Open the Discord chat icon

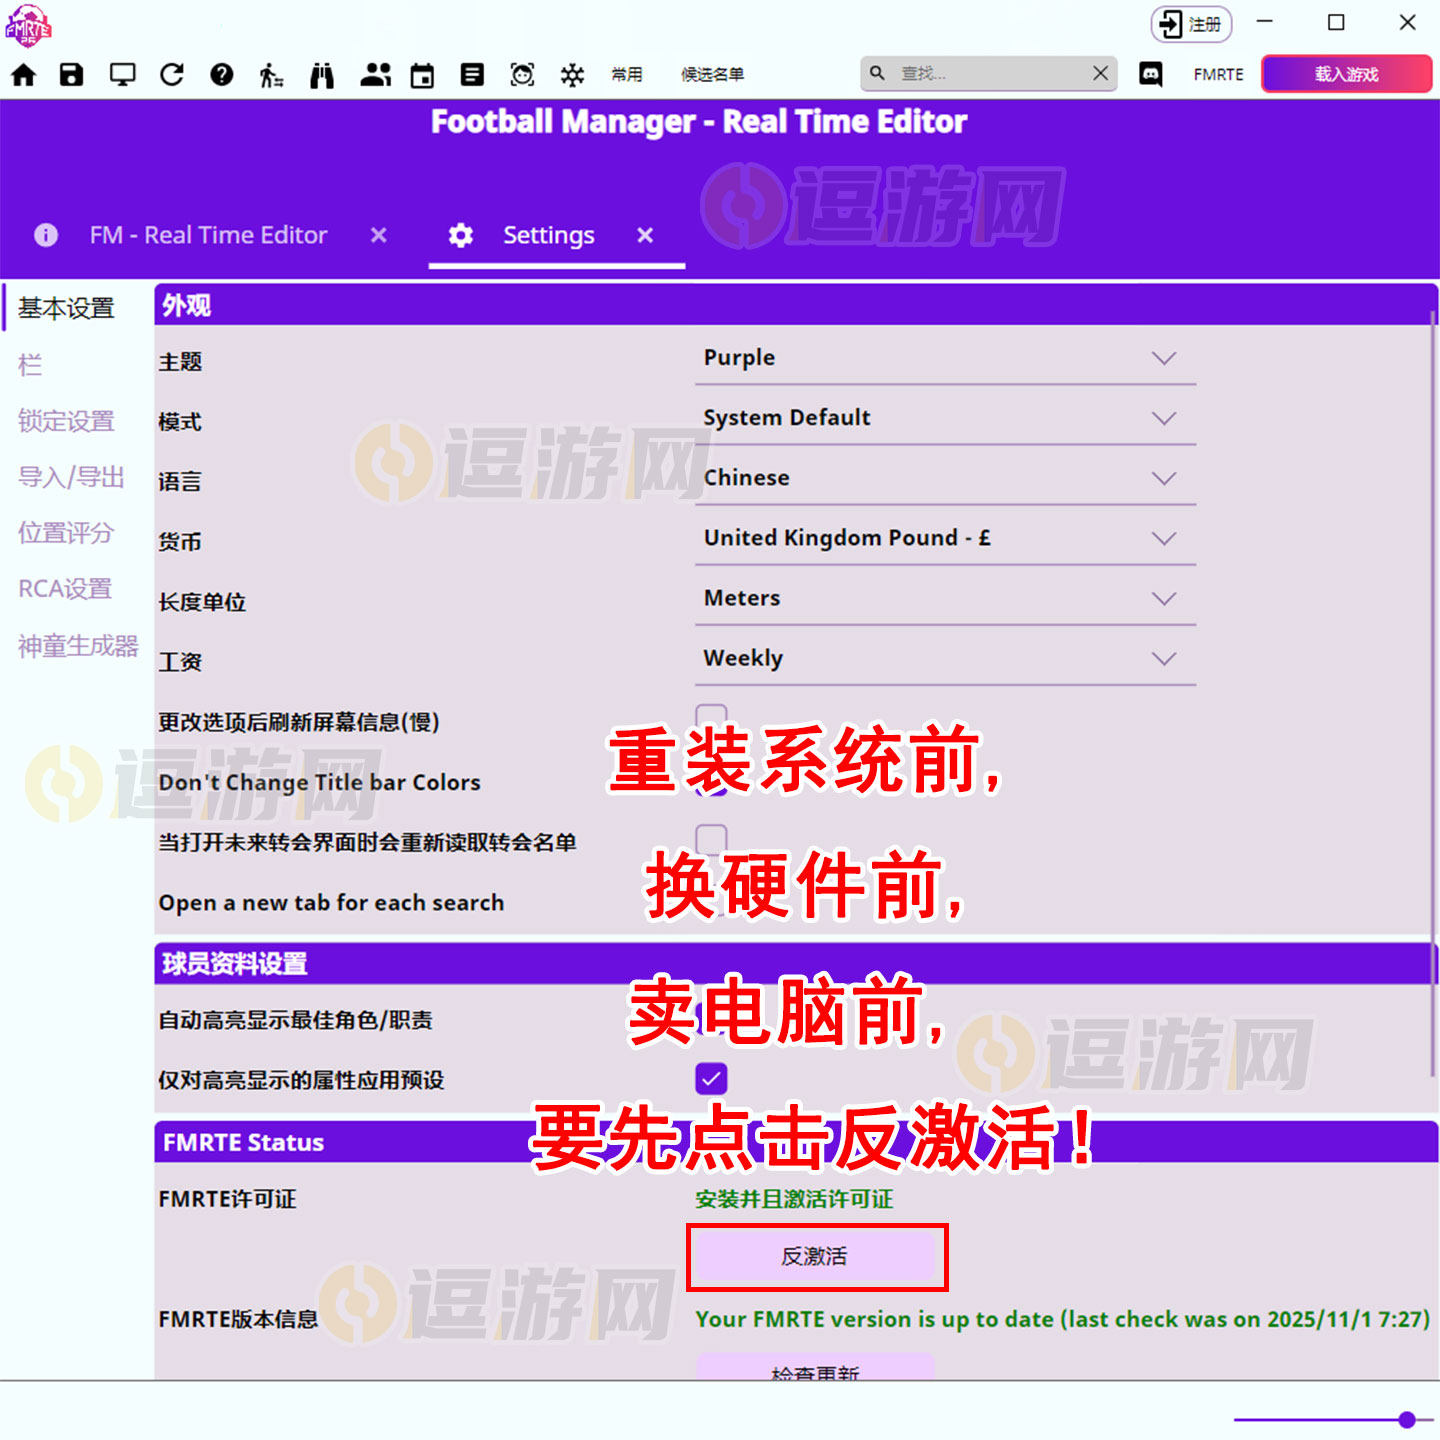[1151, 74]
